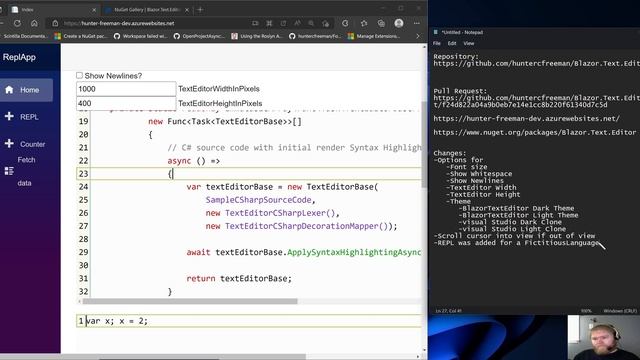Click 'TextEditorCSharpDecorationMapper' on line 27
Viewport: 640px width, 360px height.
(302, 226)
